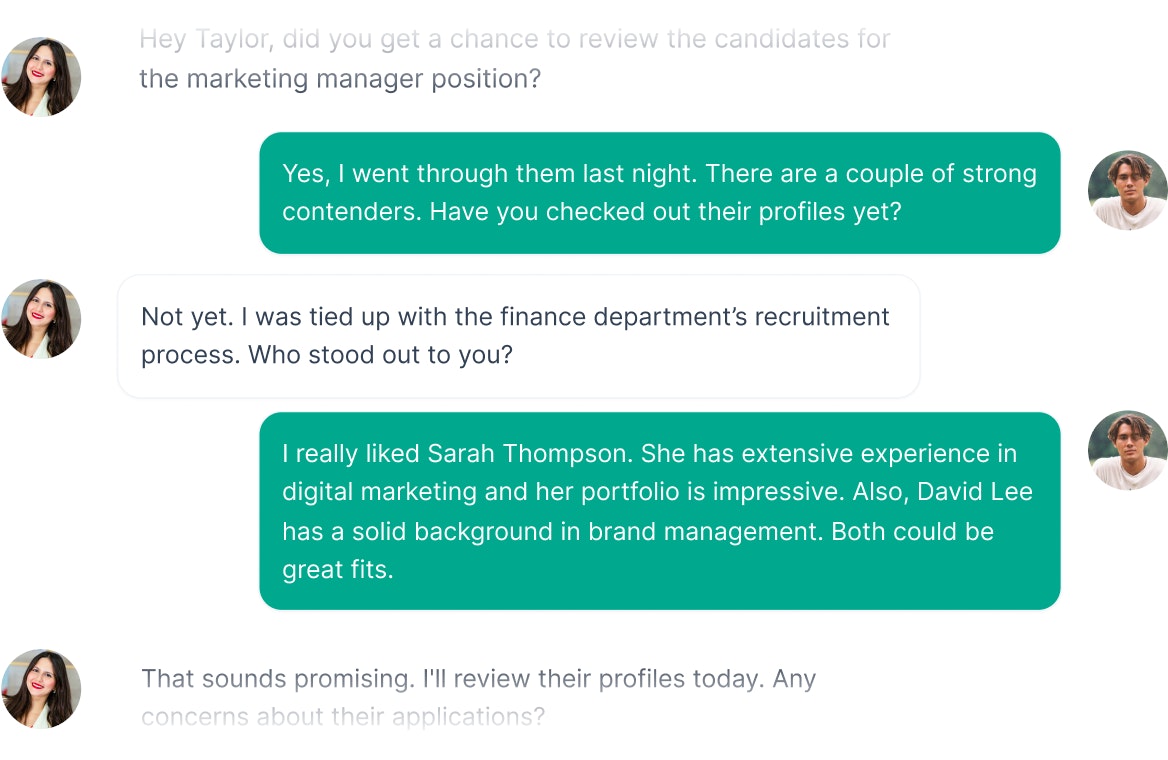
Task: Select the 'That sounds promising' message line
Action: [478, 679]
